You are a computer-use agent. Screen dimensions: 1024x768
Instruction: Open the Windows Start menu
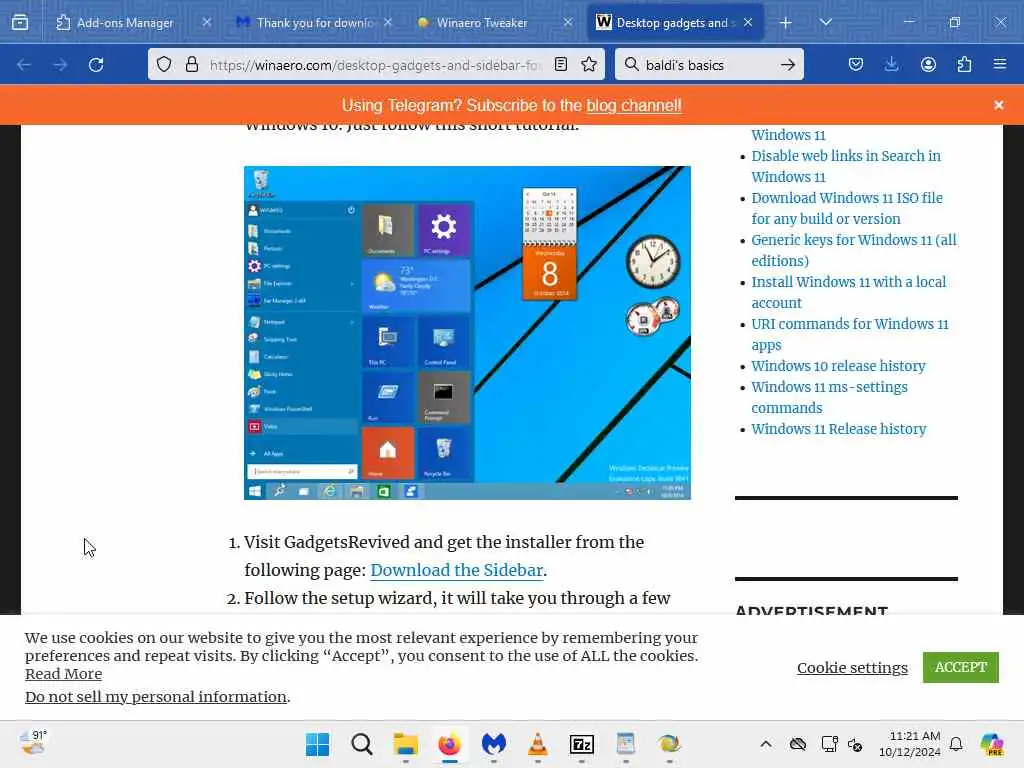[x=317, y=744]
